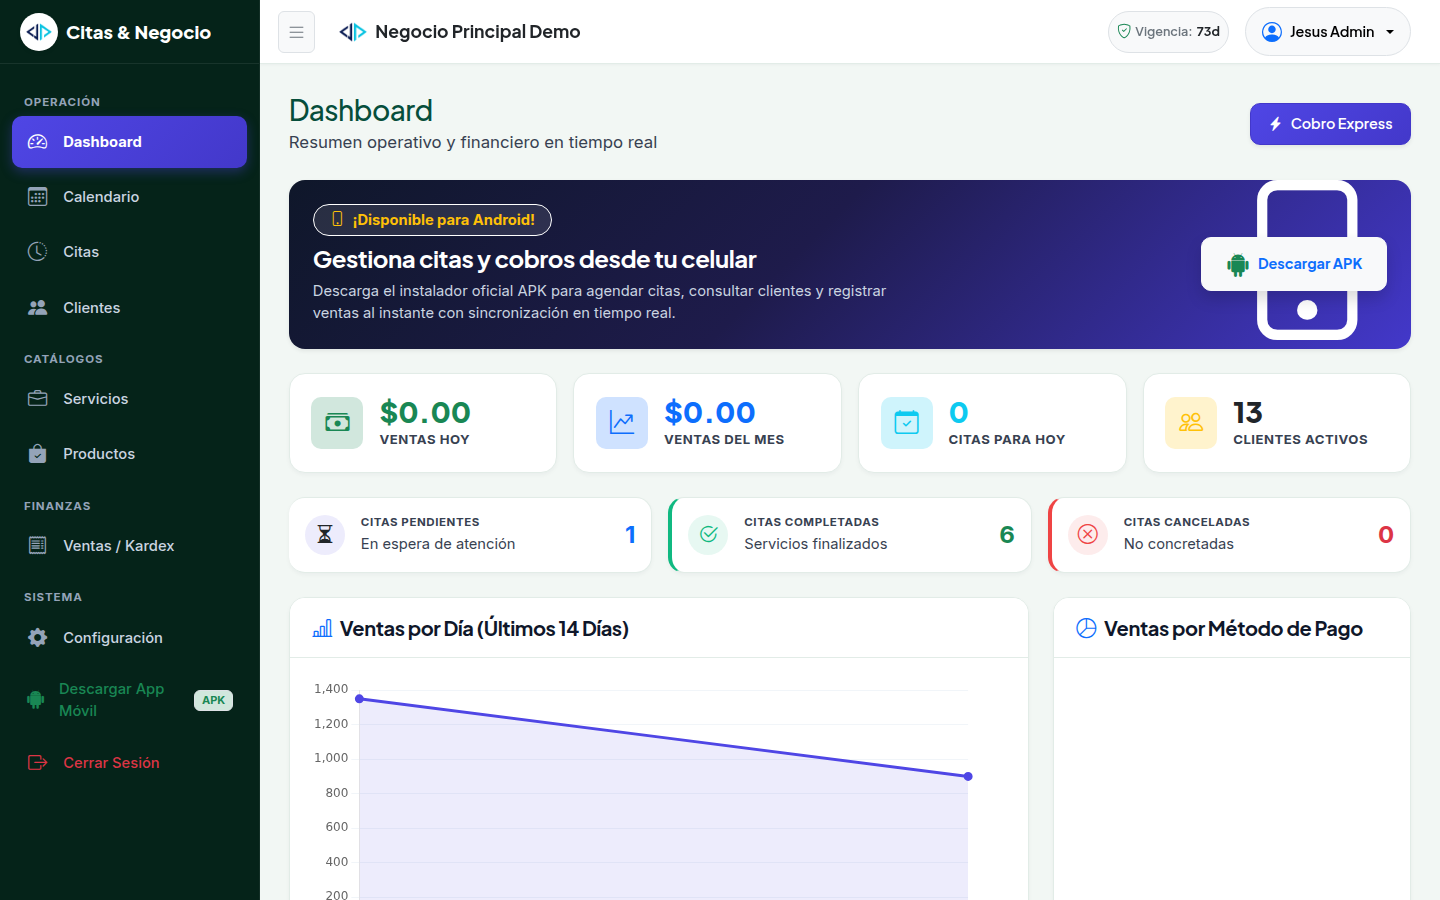This screenshot has width=1440, height=900.
Task: Click the logout icon beside Cerrar Sesión
Action: point(37,763)
